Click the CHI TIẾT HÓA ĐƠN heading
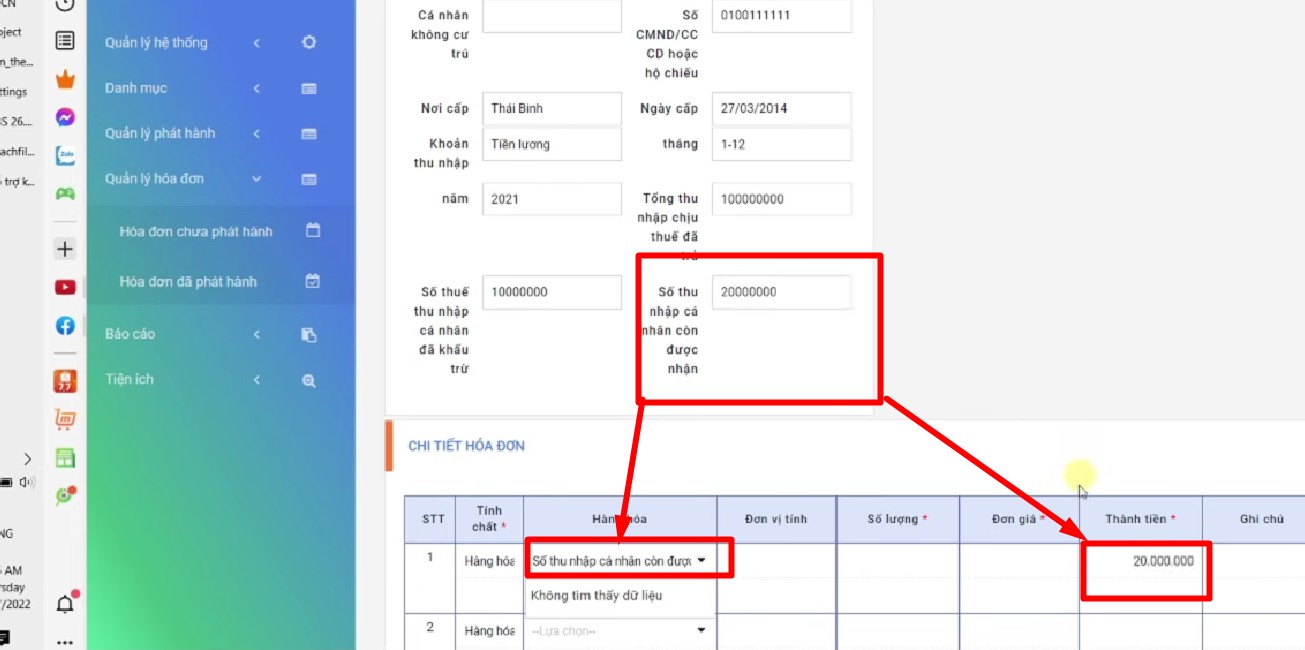Screen dimensions: 1305x650 tap(466, 446)
